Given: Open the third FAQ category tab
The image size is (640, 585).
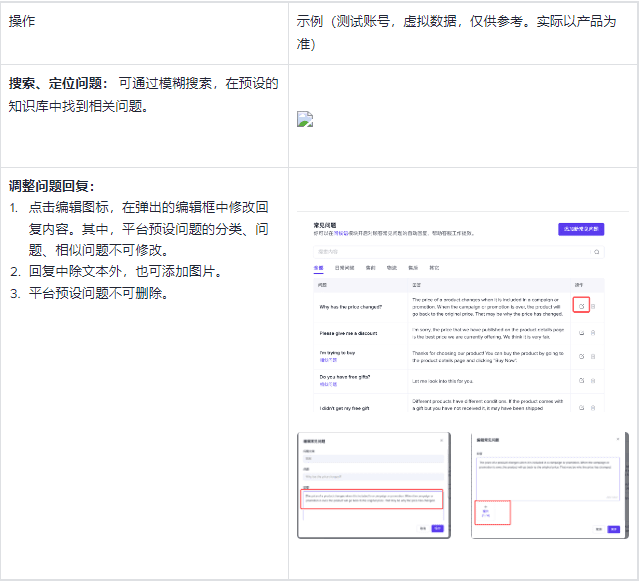Looking at the screenshot, I should point(370,268).
